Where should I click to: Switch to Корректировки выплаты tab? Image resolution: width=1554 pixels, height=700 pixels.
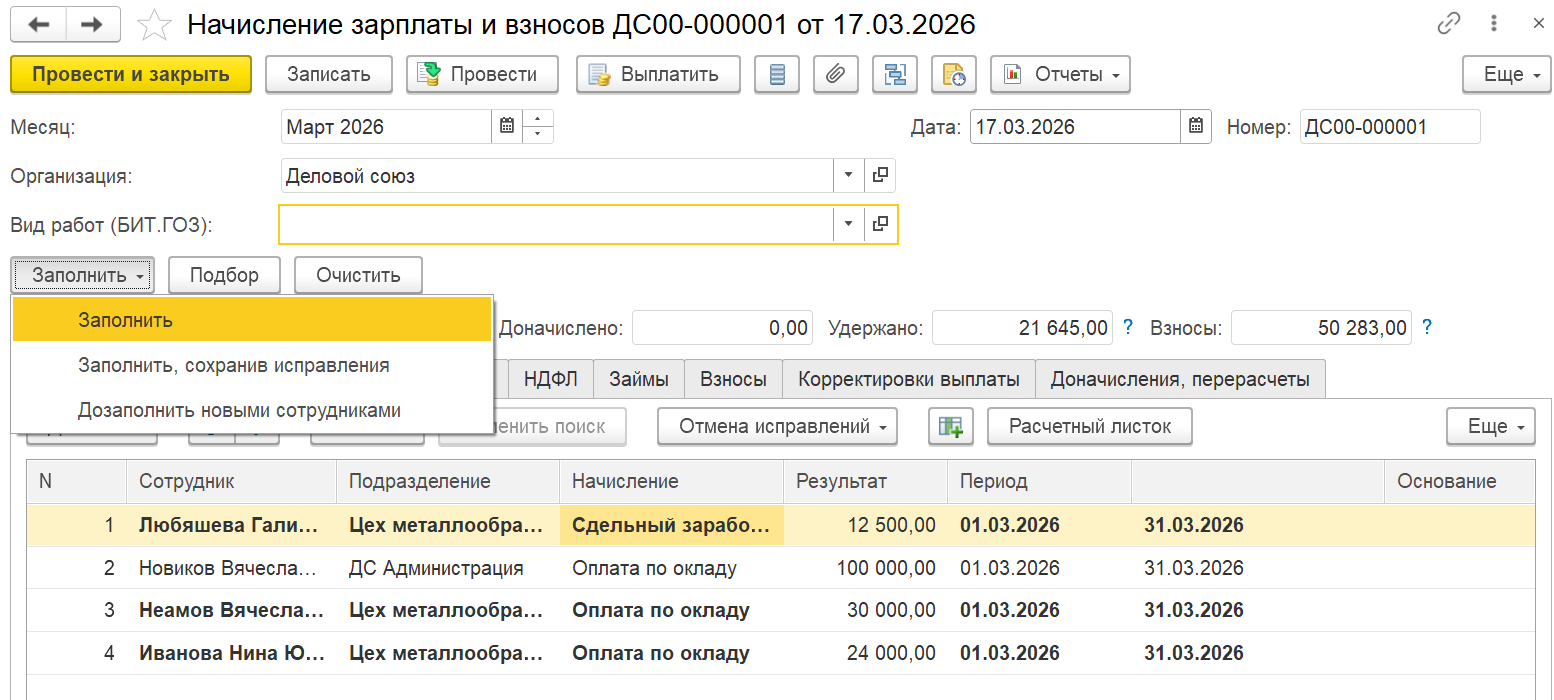point(908,379)
